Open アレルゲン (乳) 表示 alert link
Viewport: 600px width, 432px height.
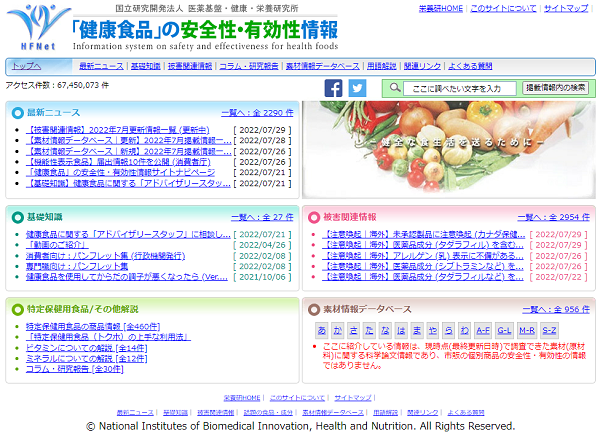(423, 256)
